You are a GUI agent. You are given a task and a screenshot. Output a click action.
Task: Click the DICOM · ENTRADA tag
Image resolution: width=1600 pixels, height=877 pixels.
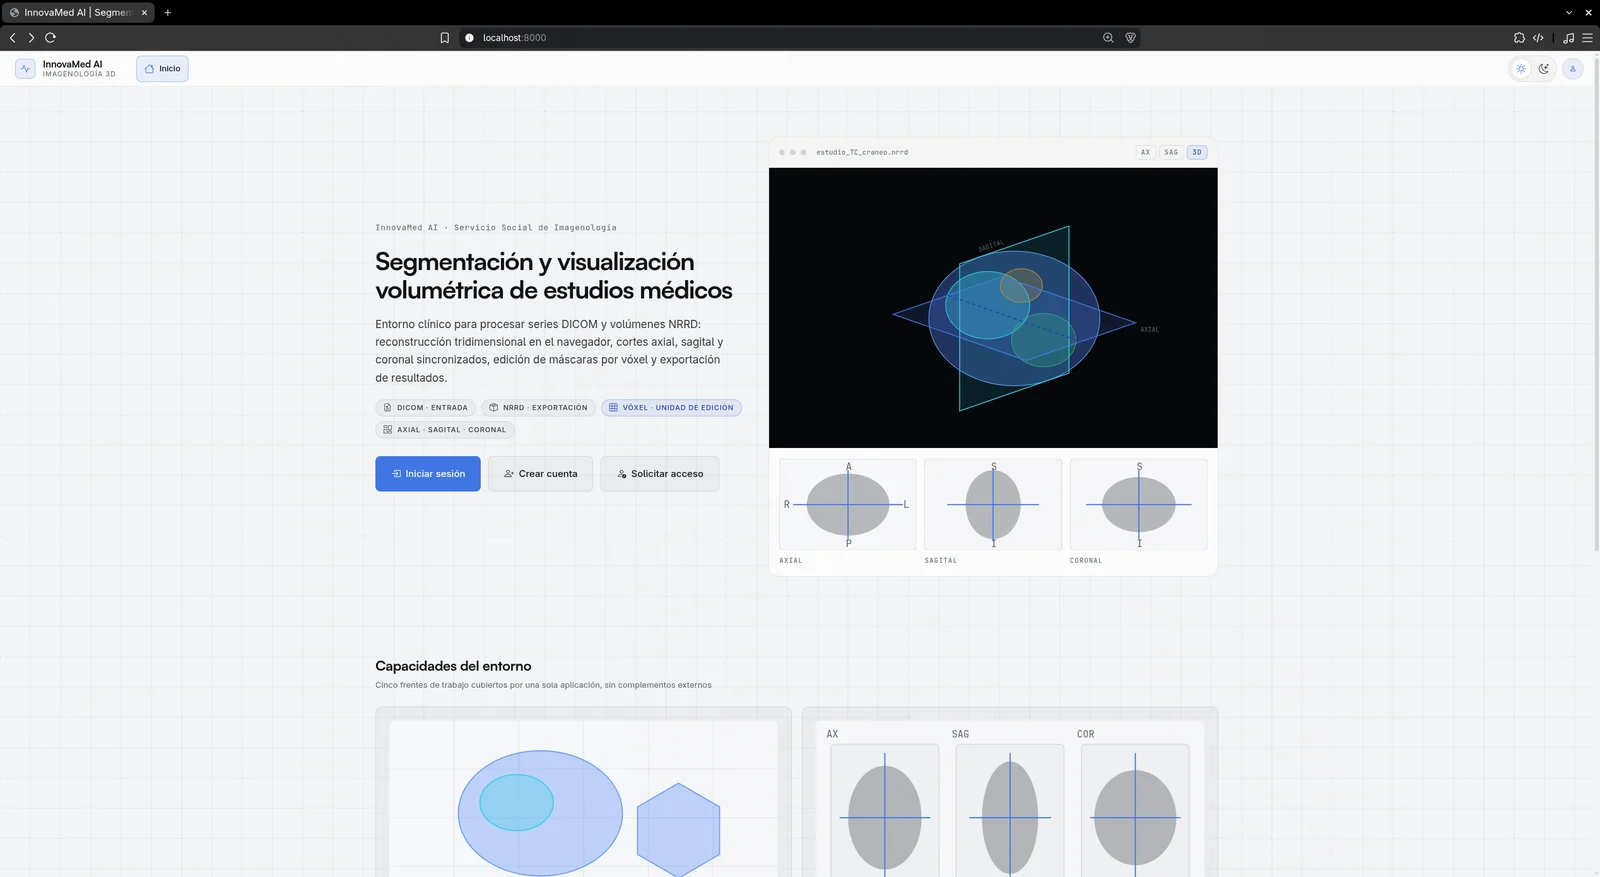[426, 408]
